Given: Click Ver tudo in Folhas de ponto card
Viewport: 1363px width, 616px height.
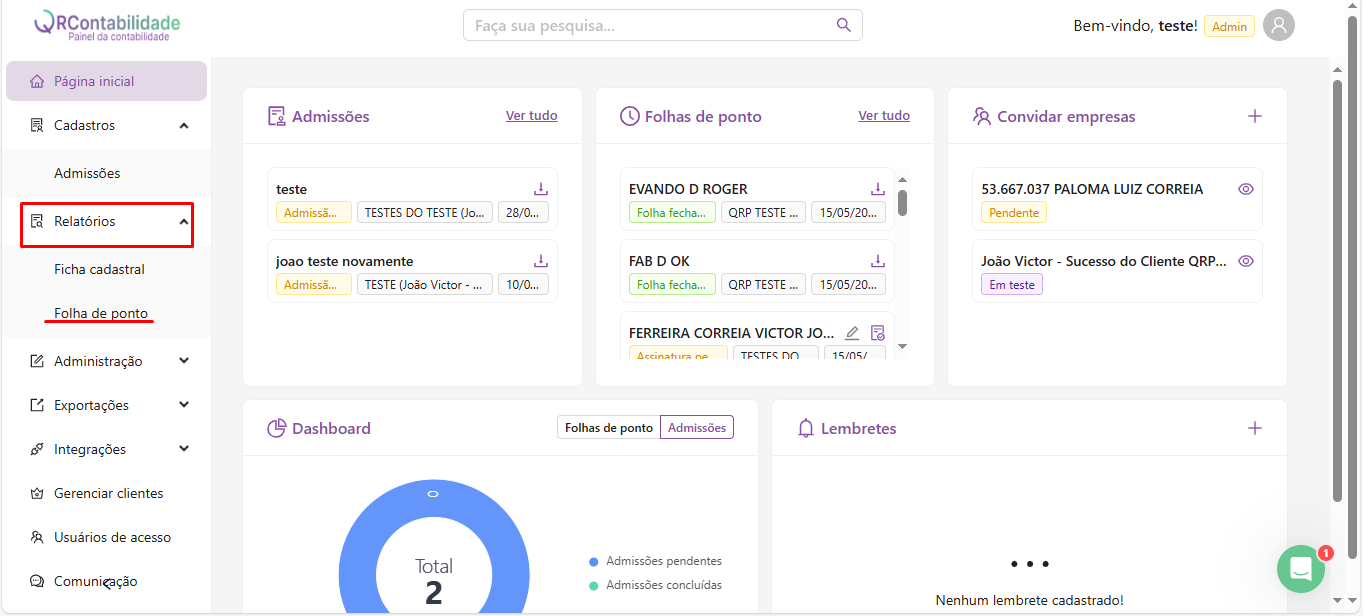Looking at the screenshot, I should 883,116.
